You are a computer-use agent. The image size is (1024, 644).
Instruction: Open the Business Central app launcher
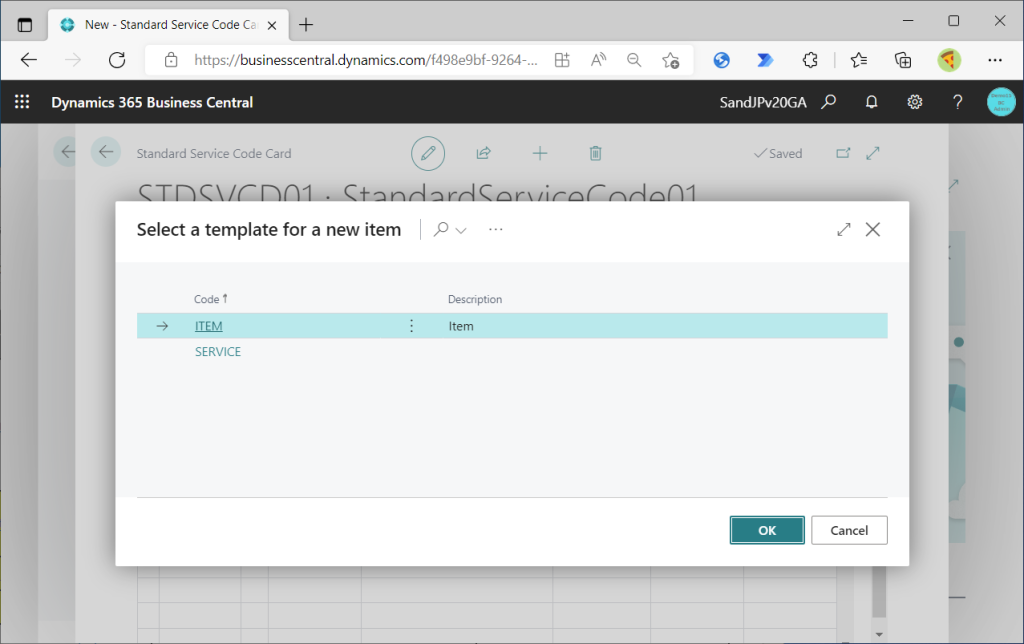tap(22, 102)
